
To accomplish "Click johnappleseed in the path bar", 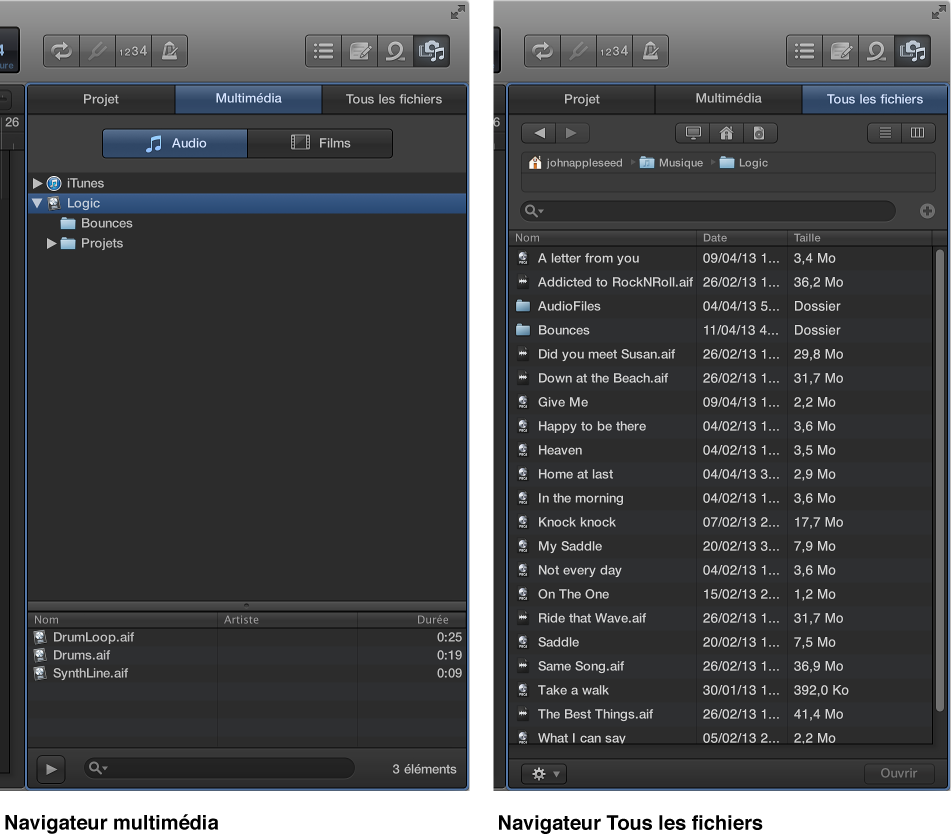I will [x=576, y=163].
